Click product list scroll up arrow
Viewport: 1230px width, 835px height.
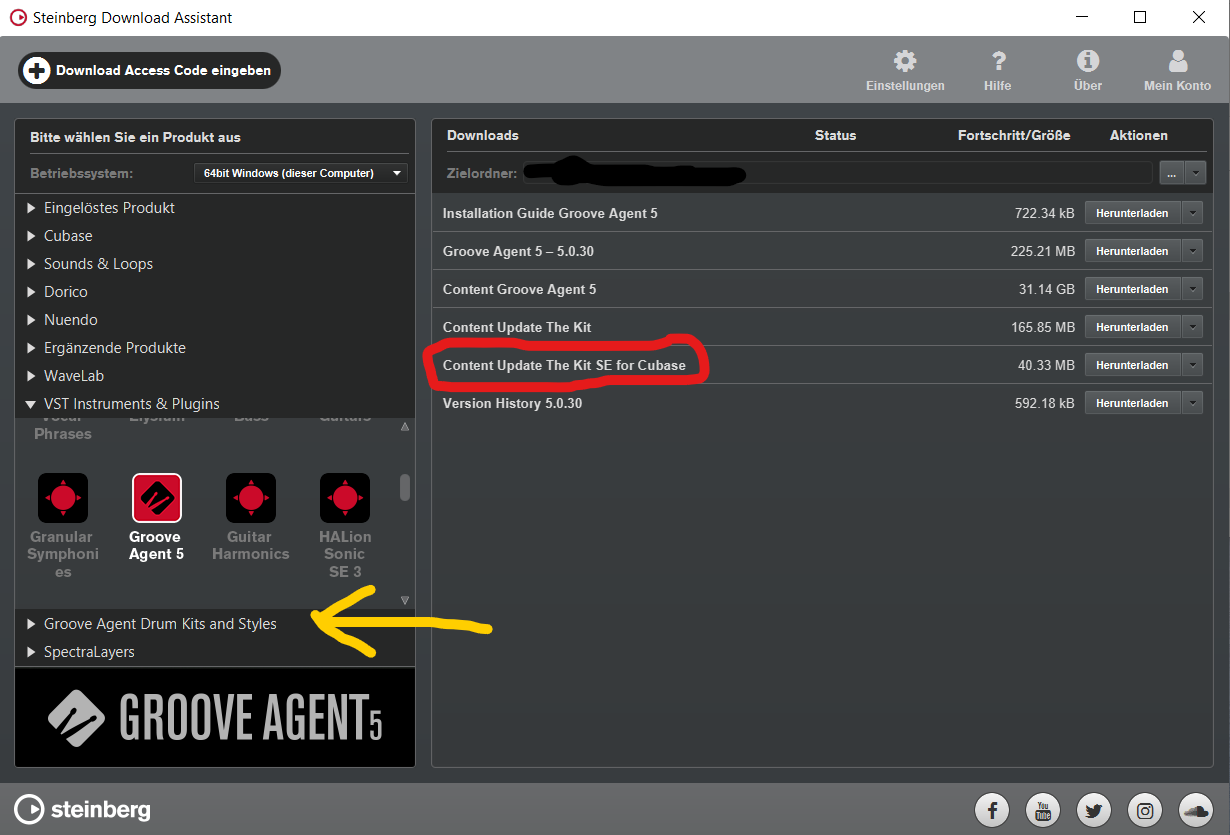405,427
